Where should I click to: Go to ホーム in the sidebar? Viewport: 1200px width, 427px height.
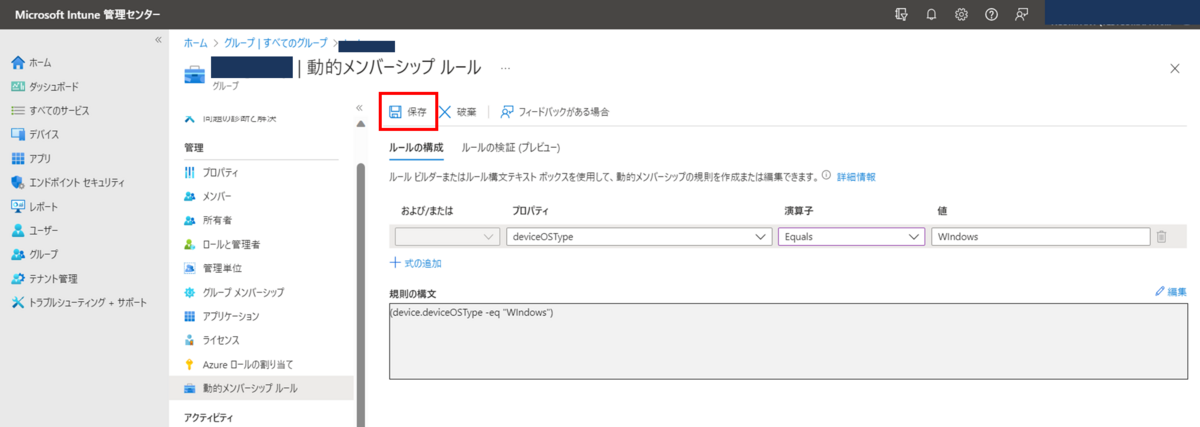coord(32,62)
